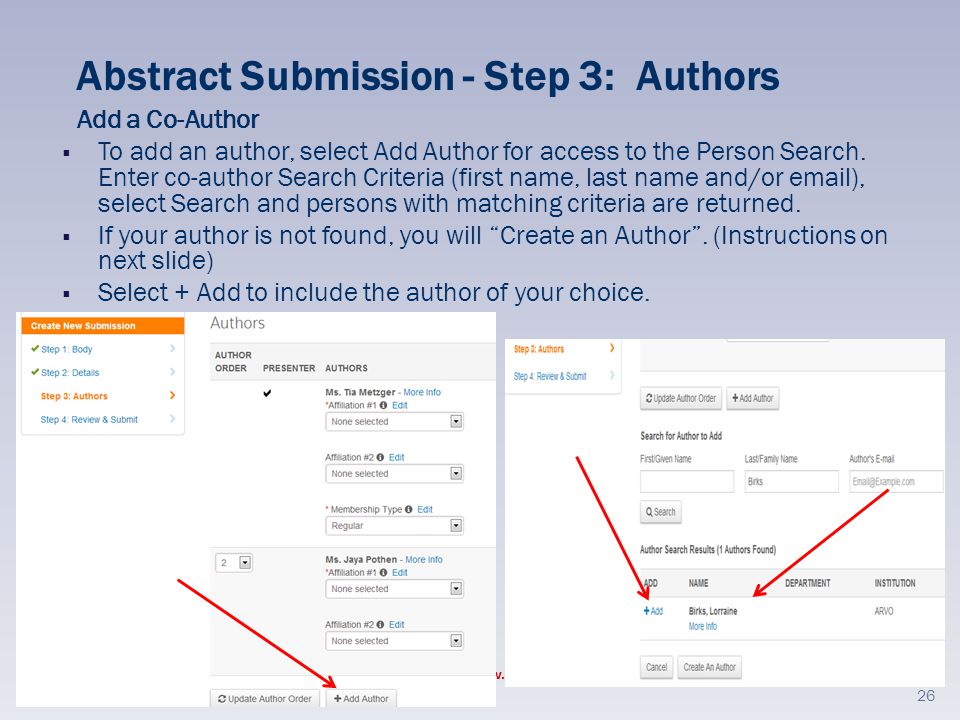
Task: Click the Membership Type info icon
Action: click(x=408, y=509)
